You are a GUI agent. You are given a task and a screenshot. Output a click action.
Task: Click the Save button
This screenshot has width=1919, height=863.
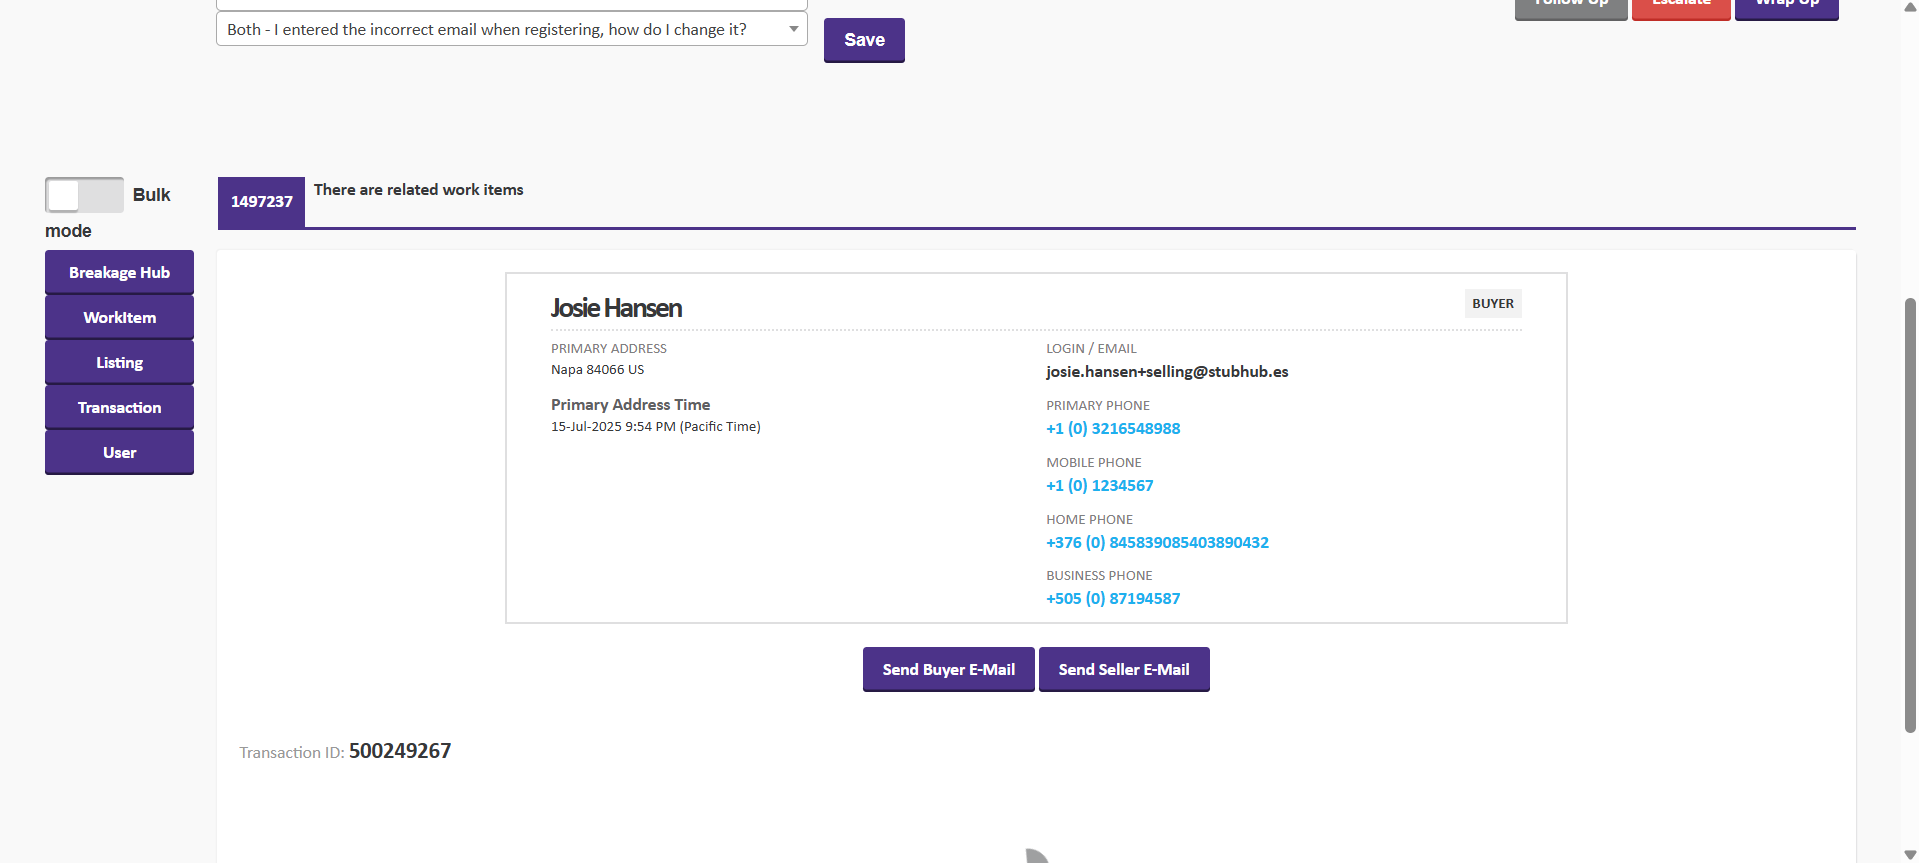coord(864,40)
